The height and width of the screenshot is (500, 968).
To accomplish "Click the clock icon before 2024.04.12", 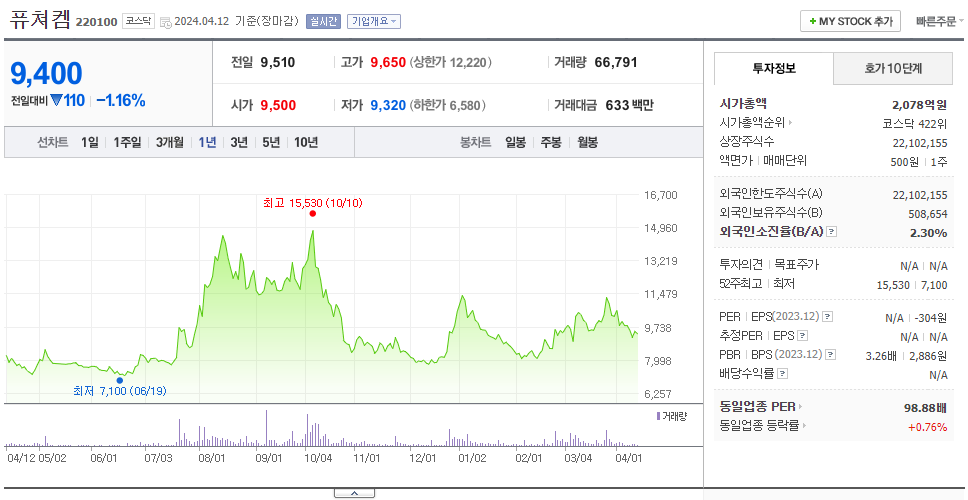I will (165, 22).
